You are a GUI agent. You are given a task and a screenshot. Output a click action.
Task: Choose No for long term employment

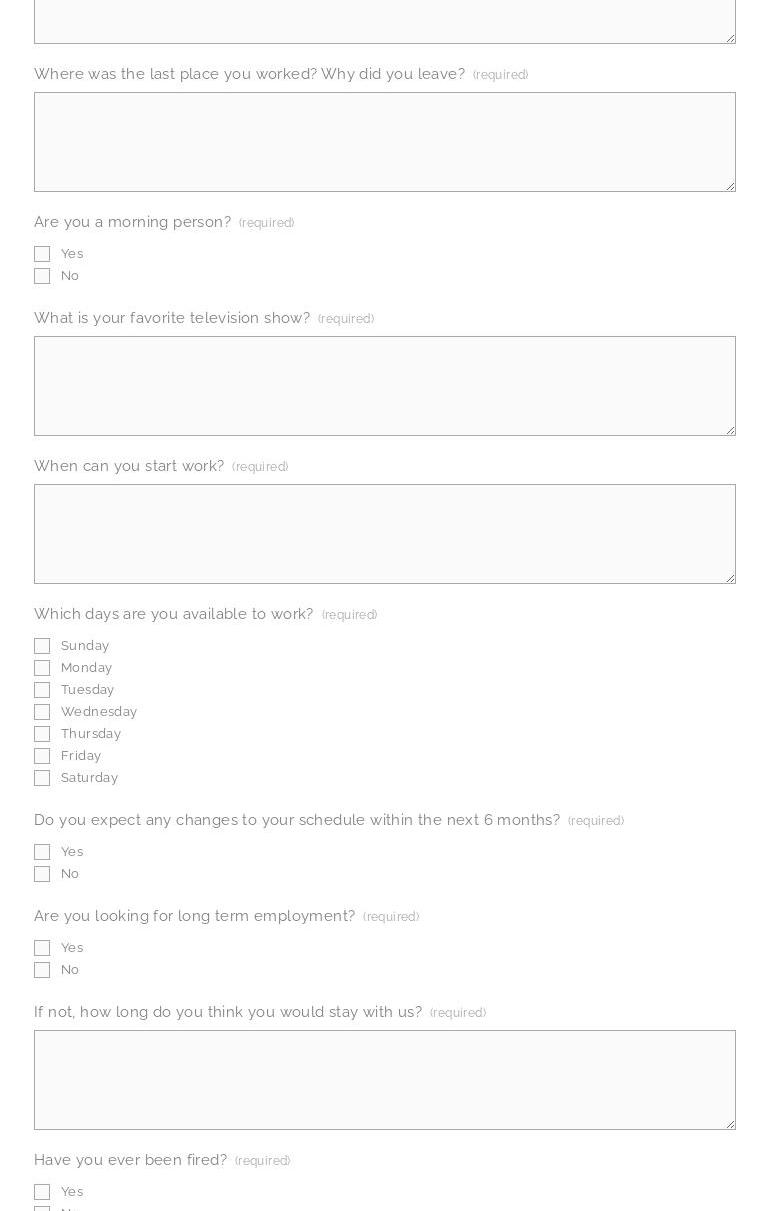42,970
